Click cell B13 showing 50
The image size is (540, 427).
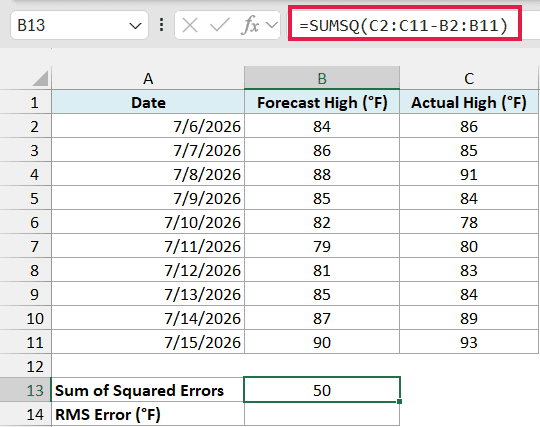(322, 390)
